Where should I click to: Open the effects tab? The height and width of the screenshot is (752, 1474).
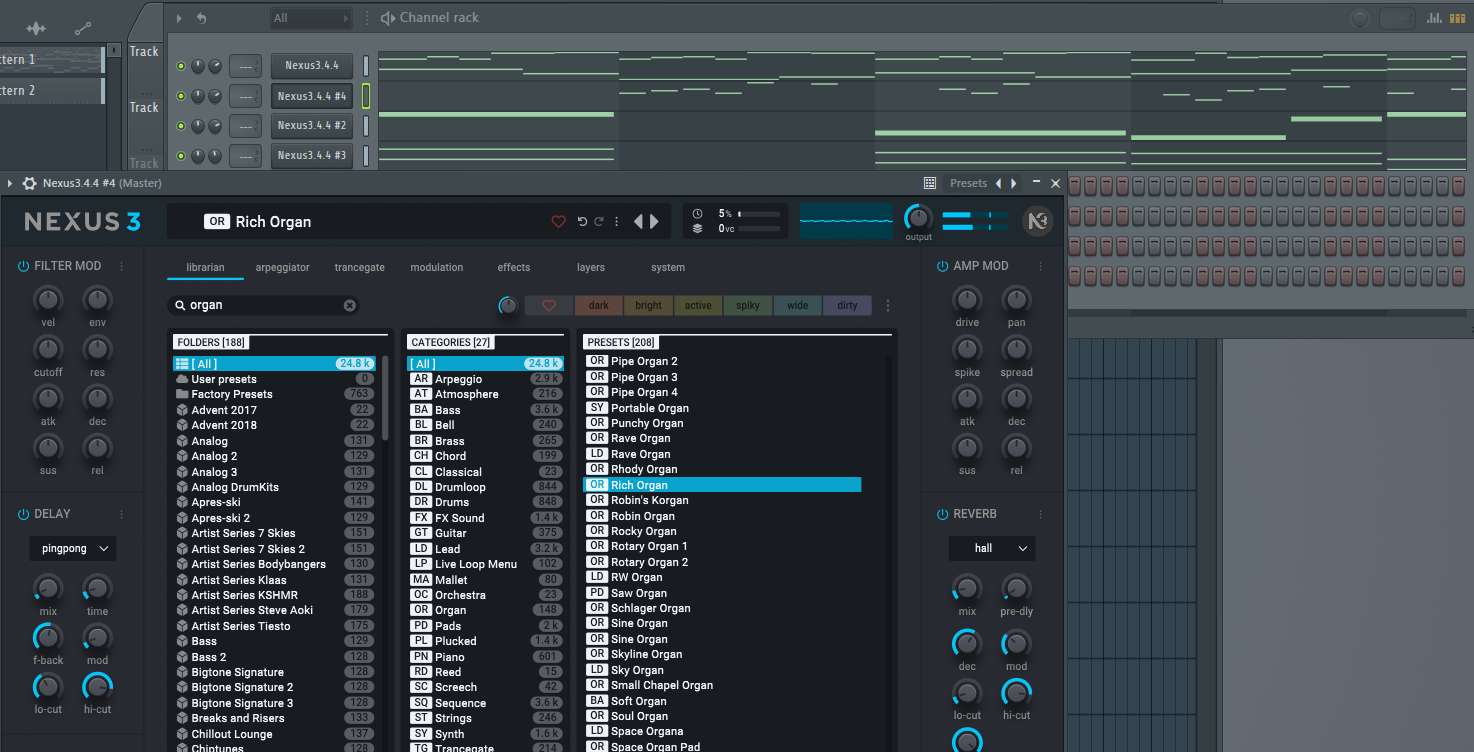pyautogui.click(x=514, y=267)
